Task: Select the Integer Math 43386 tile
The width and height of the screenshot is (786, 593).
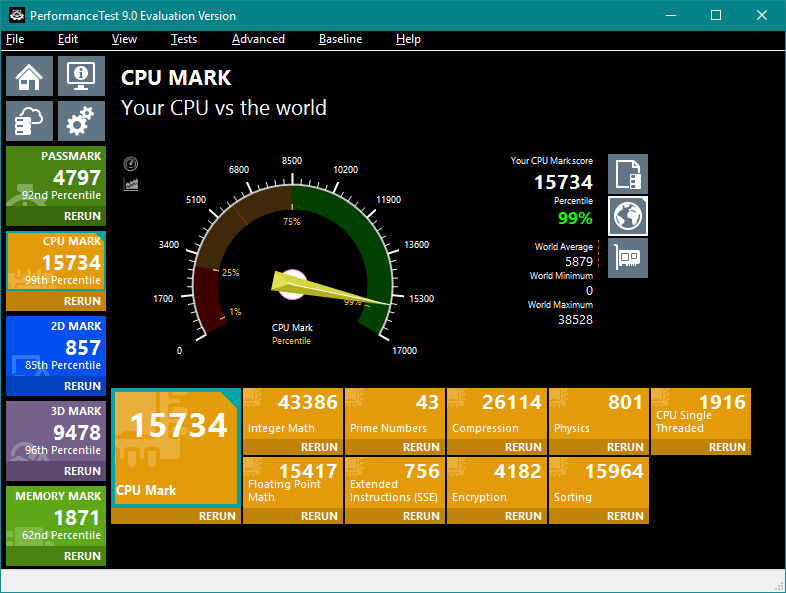Action: click(293, 414)
